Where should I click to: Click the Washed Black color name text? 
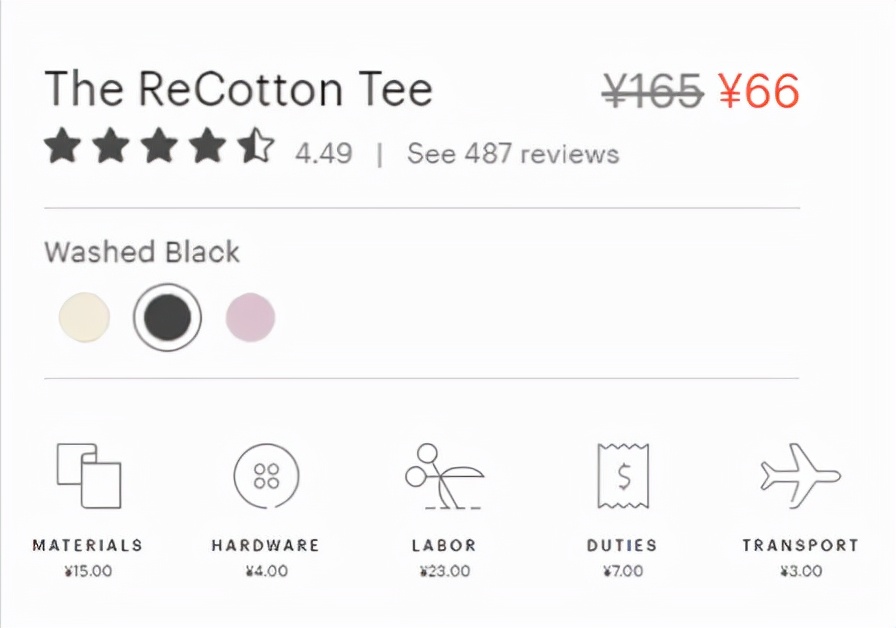[x=142, y=252]
